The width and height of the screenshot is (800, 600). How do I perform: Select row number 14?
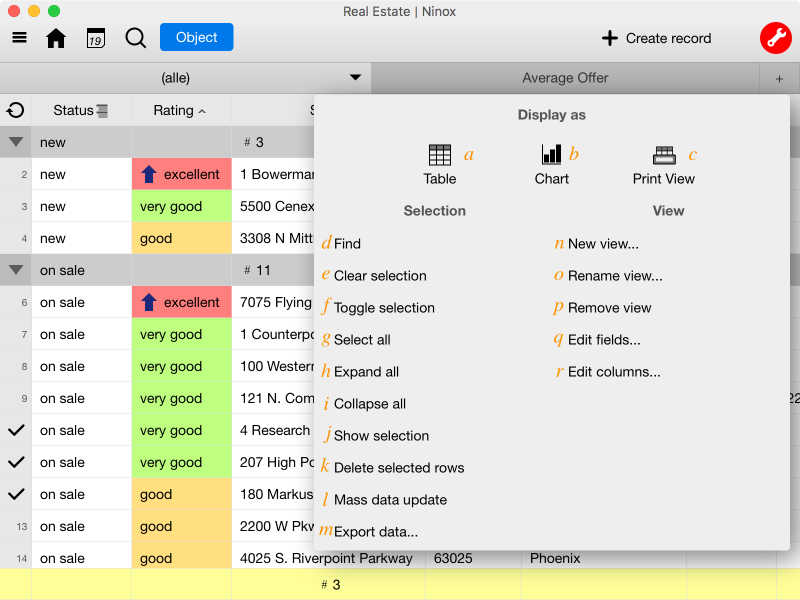(x=21, y=559)
